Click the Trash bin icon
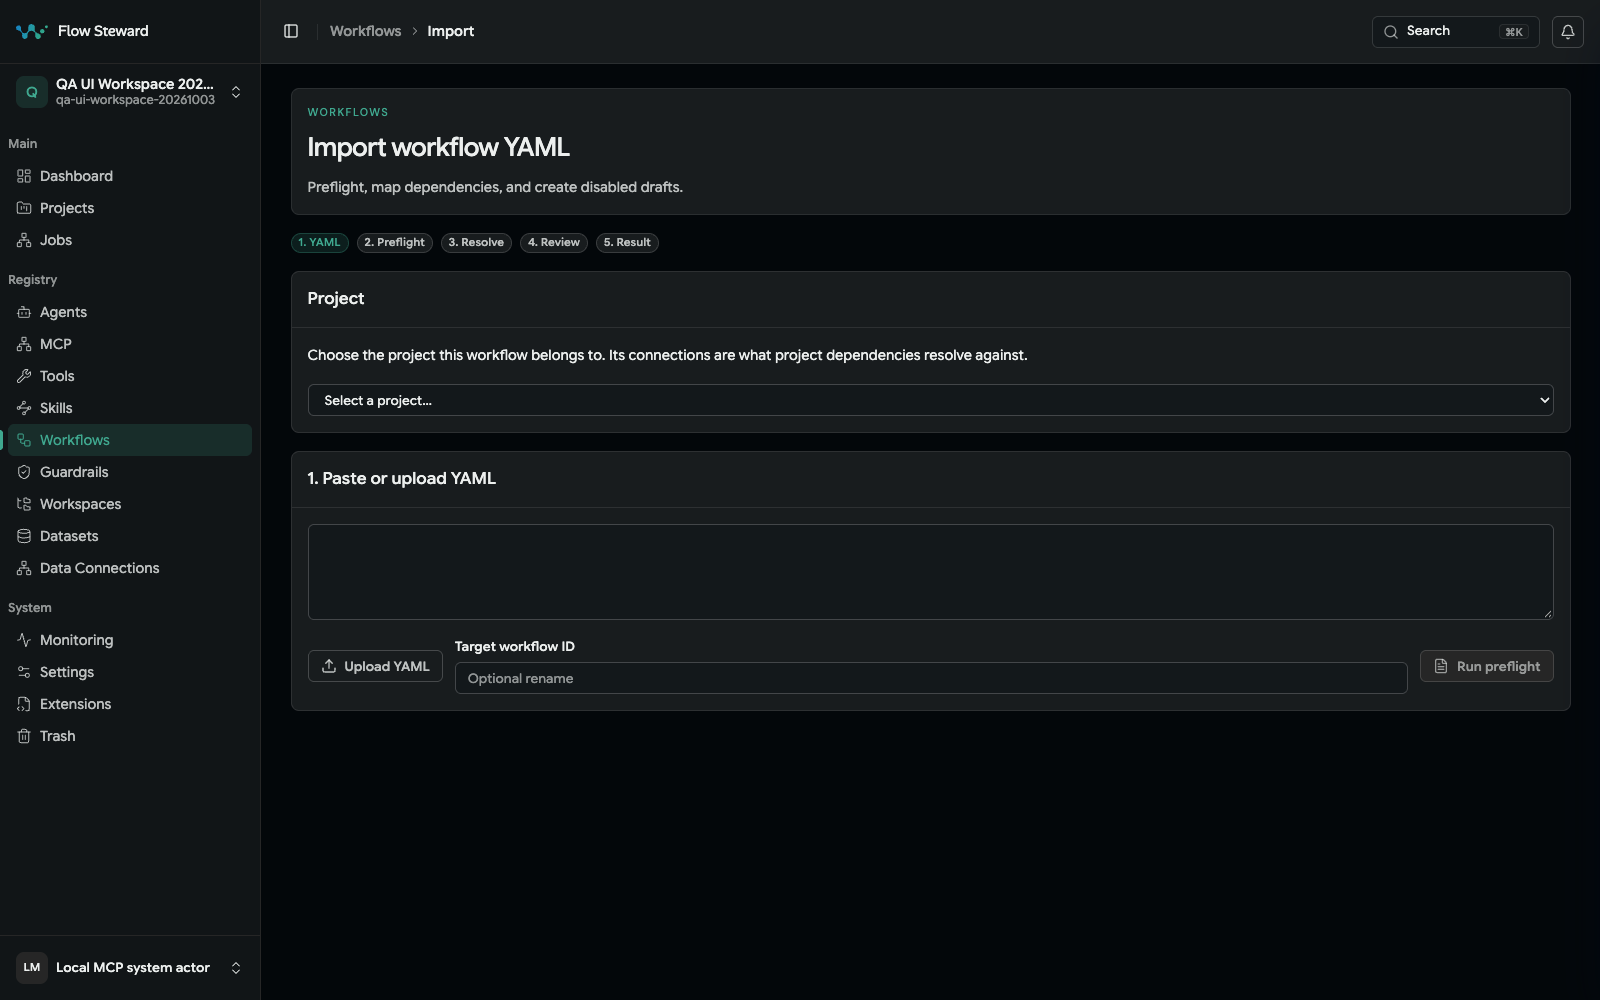 click(x=24, y=736)
